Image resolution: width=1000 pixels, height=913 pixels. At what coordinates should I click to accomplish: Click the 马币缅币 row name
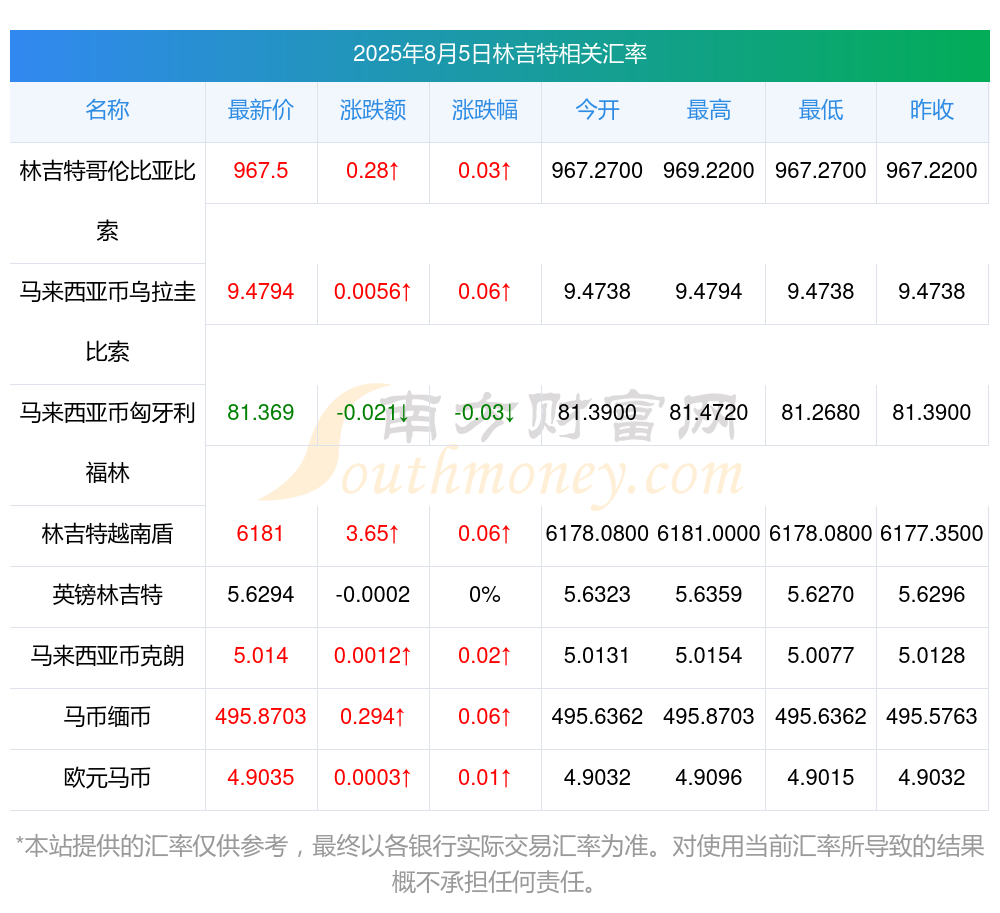pos(107,717)
